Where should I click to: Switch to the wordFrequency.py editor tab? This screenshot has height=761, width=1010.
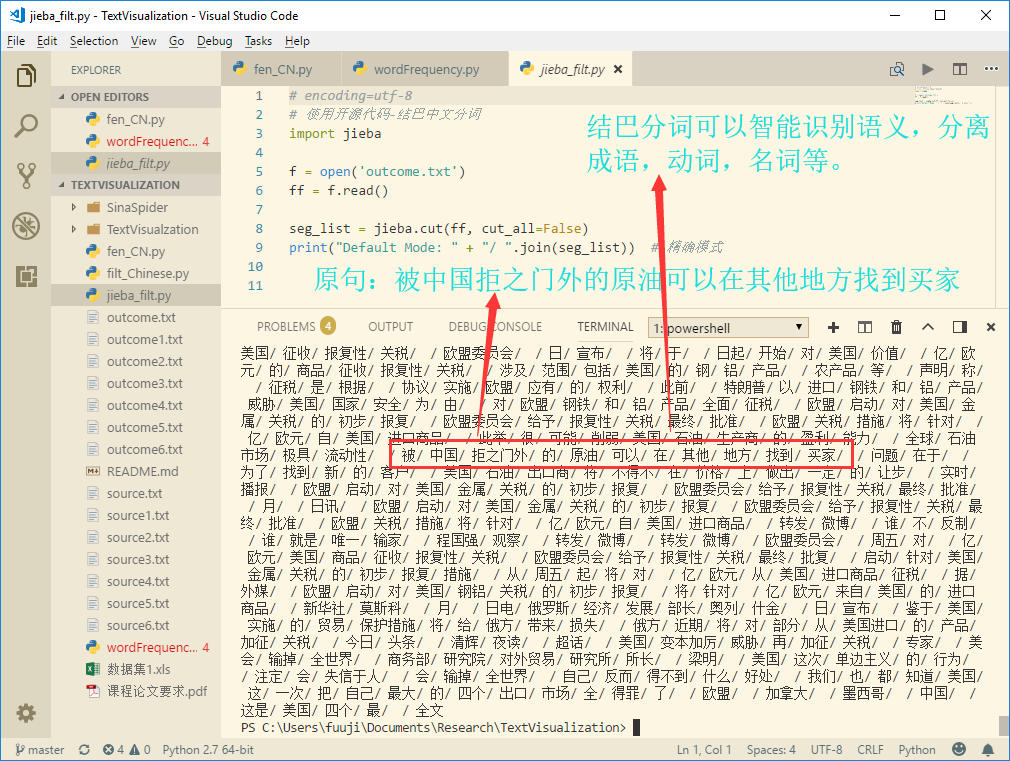pyautogui.click(x=425, y=69)
